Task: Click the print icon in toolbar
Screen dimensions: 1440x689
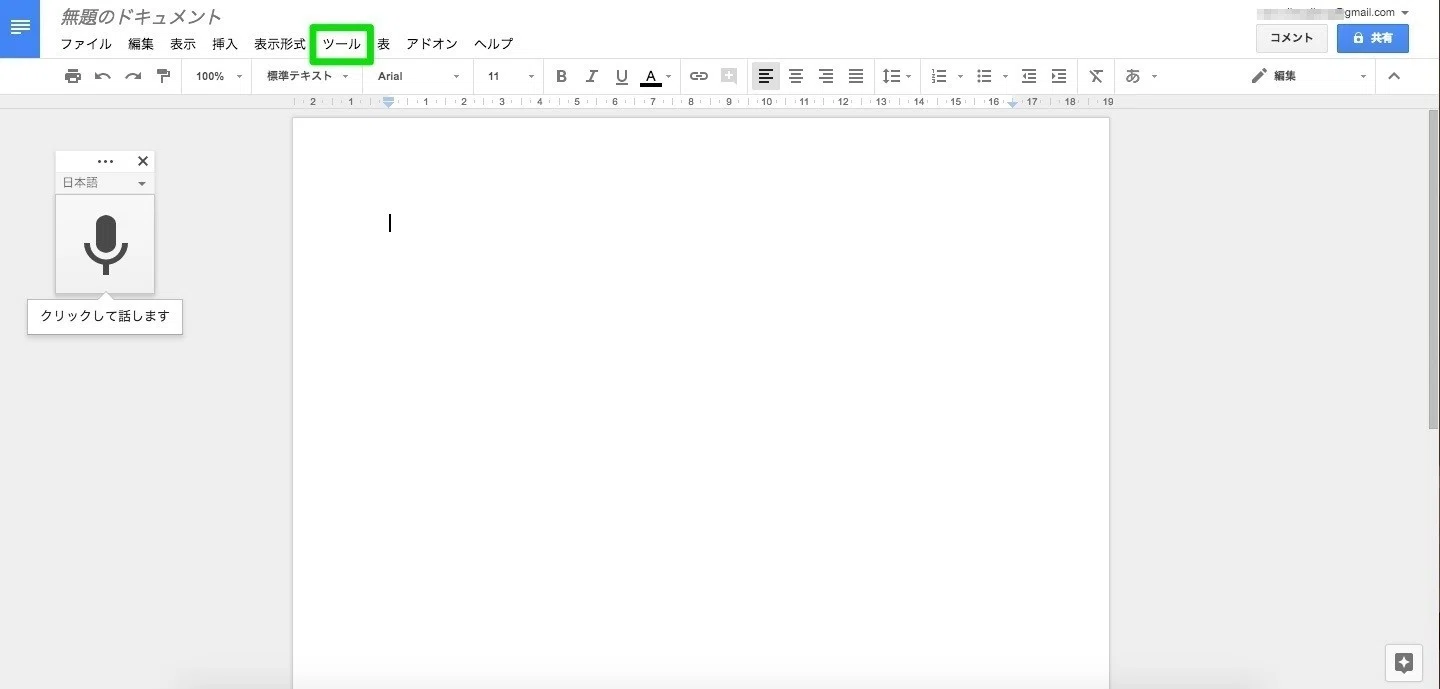Action: (x=72, y=76)
